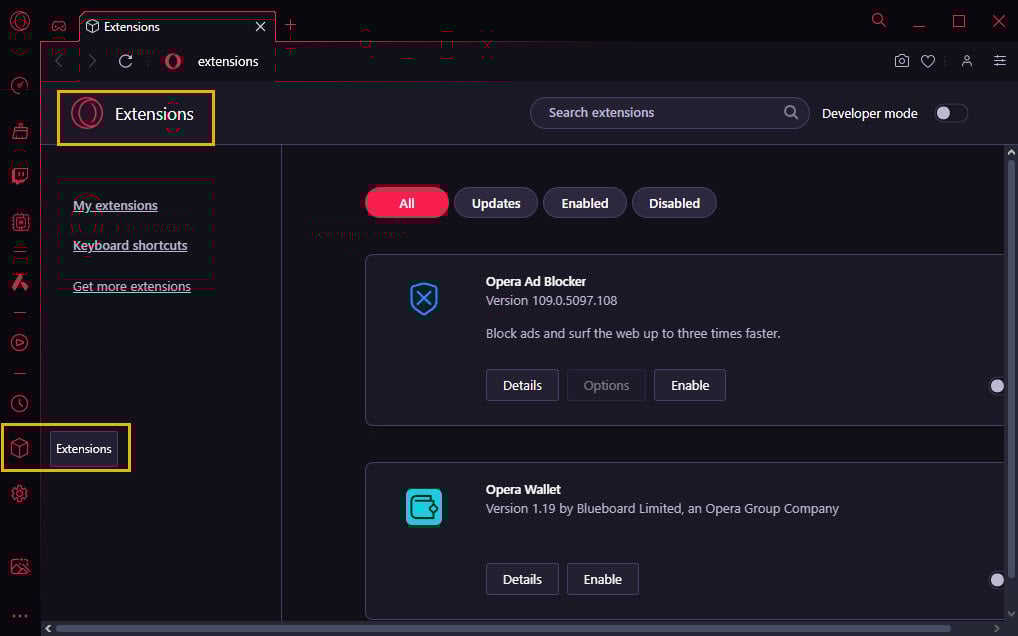Toggle the Opera Ad Blocker switch
The height and width of the screenshot is (636, 1018).
point(997,385)
